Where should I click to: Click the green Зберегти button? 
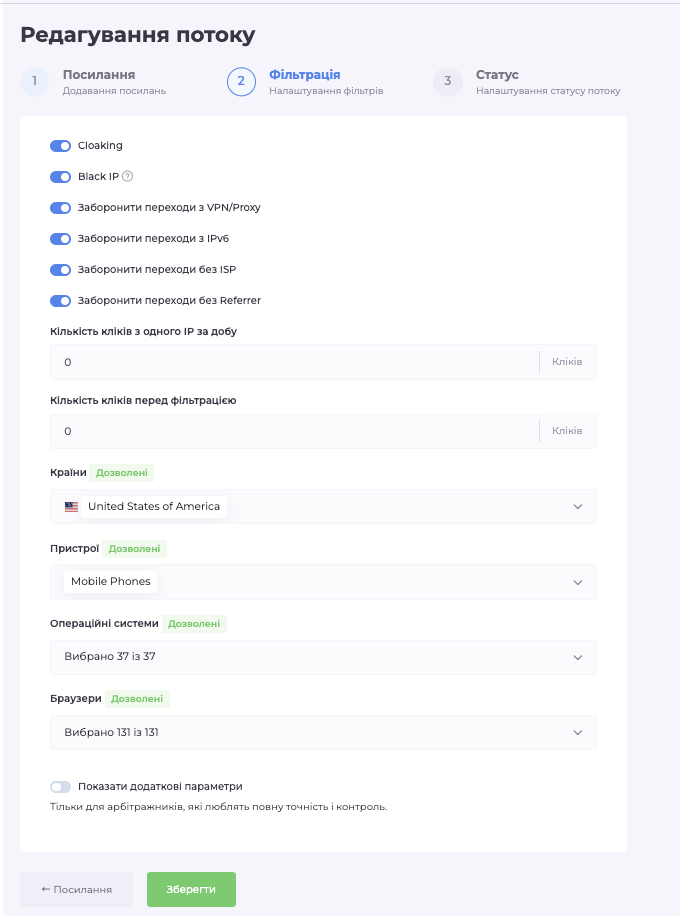(x=191, y=889)
